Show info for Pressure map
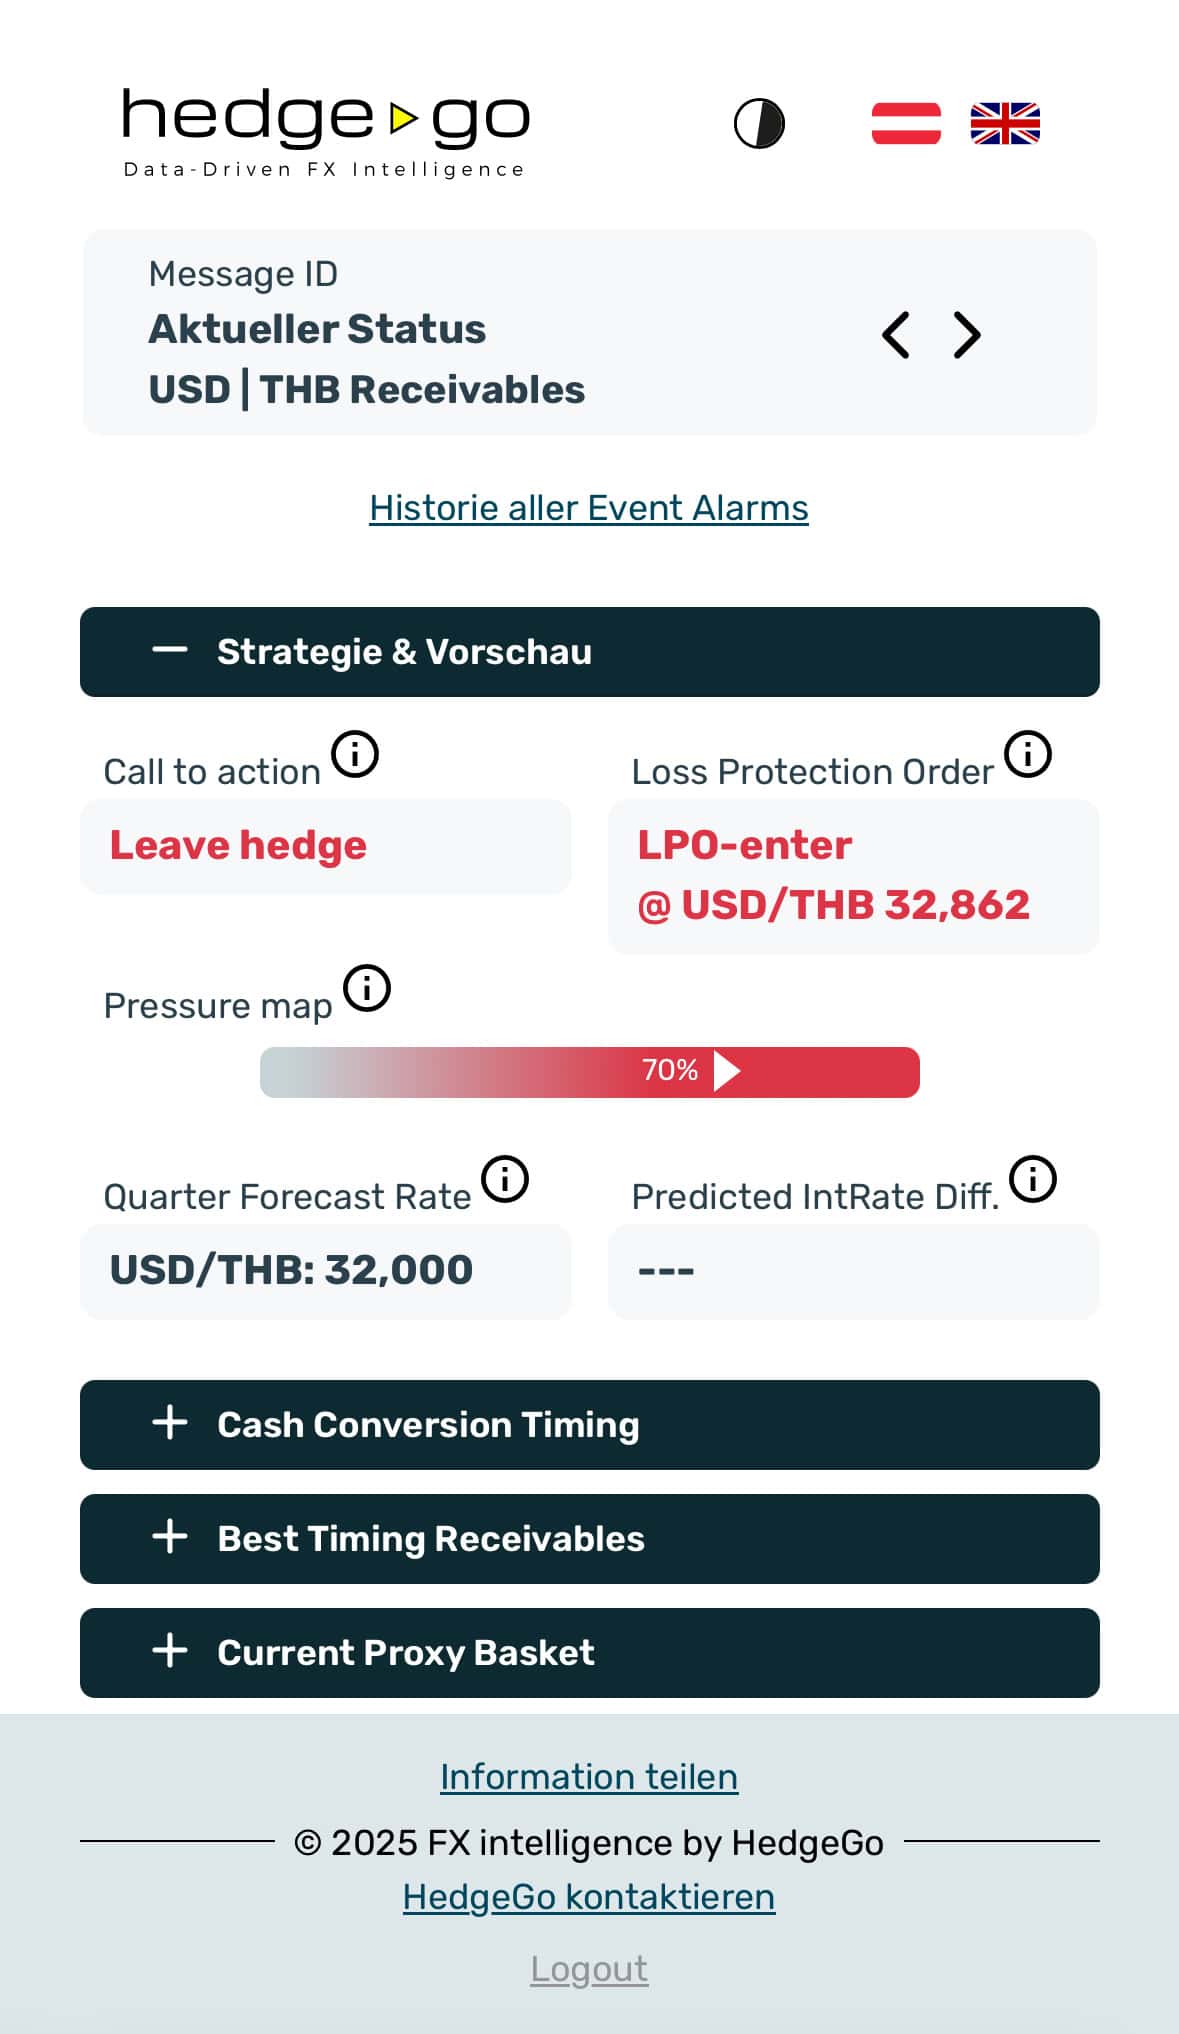The height and width of the screenshot is (2034, 1179). [x=367, y=988]
